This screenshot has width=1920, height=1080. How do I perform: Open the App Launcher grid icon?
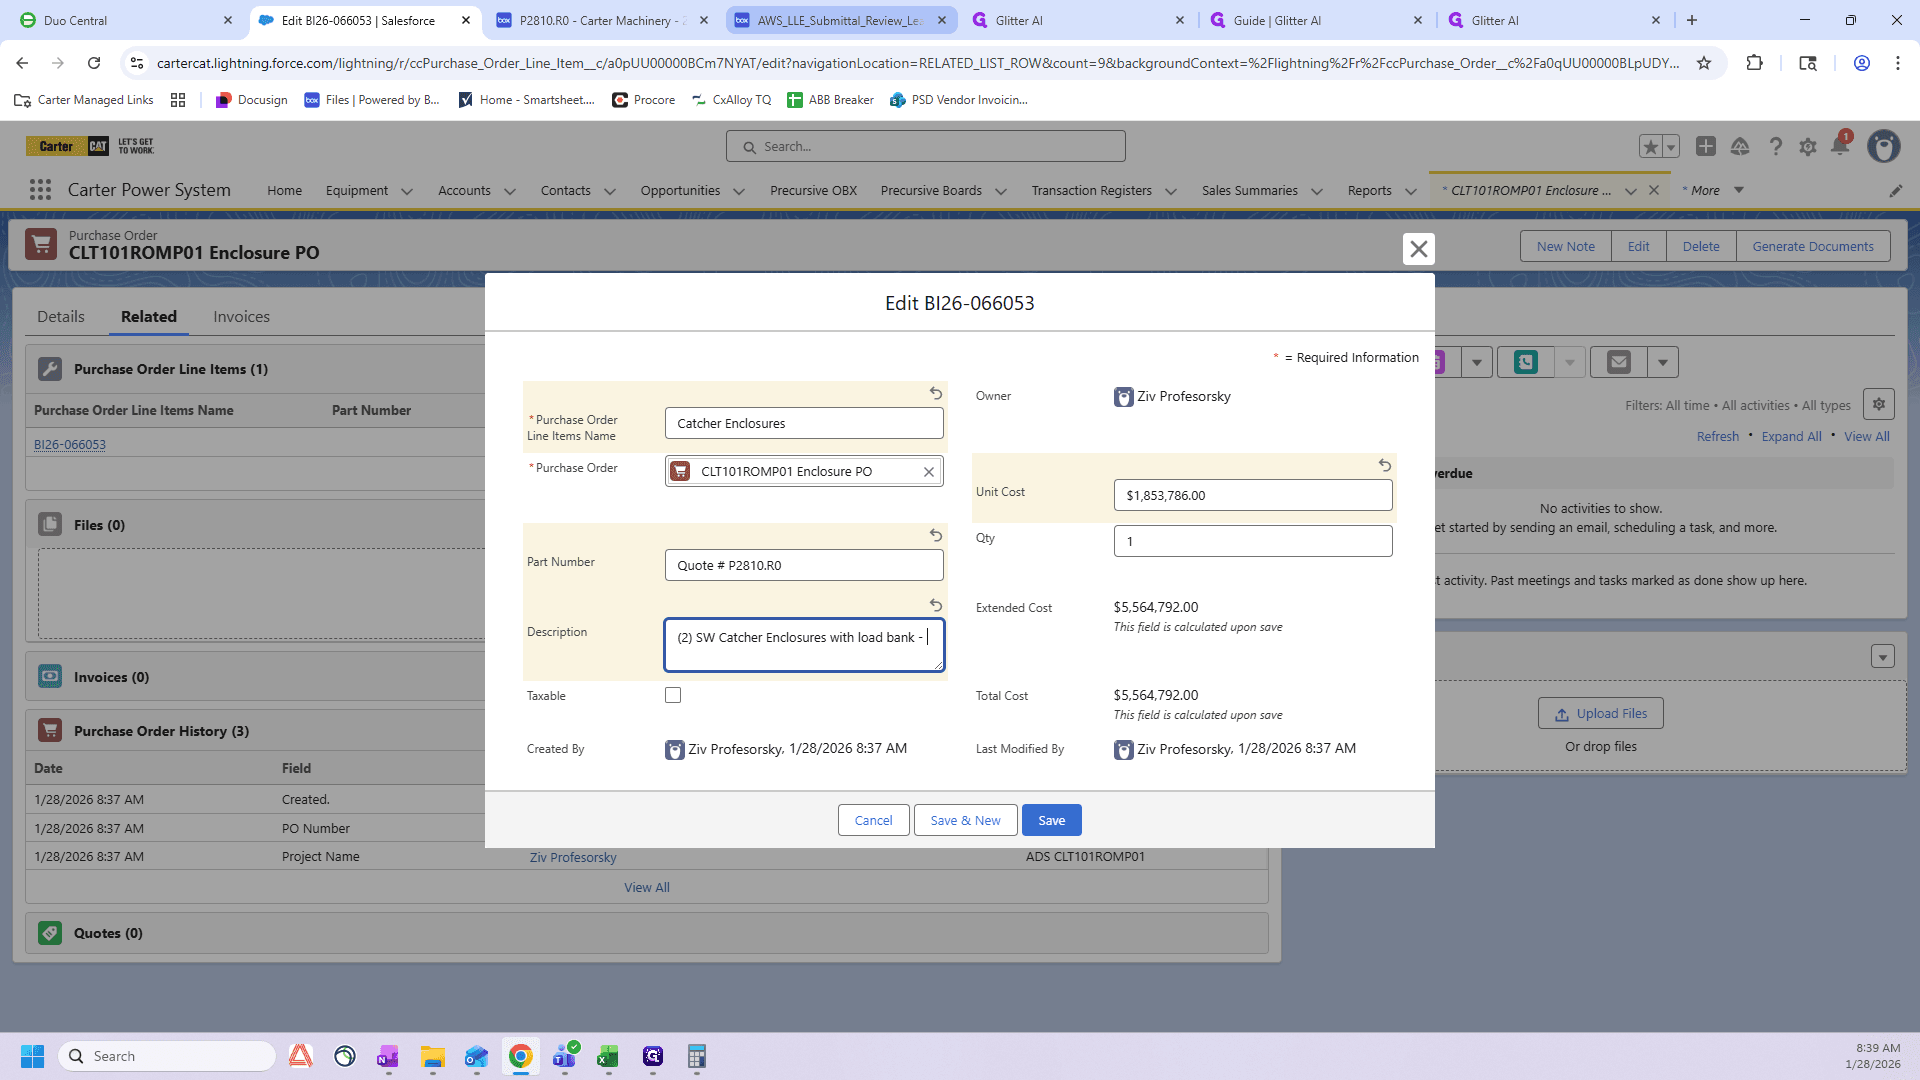40,190
